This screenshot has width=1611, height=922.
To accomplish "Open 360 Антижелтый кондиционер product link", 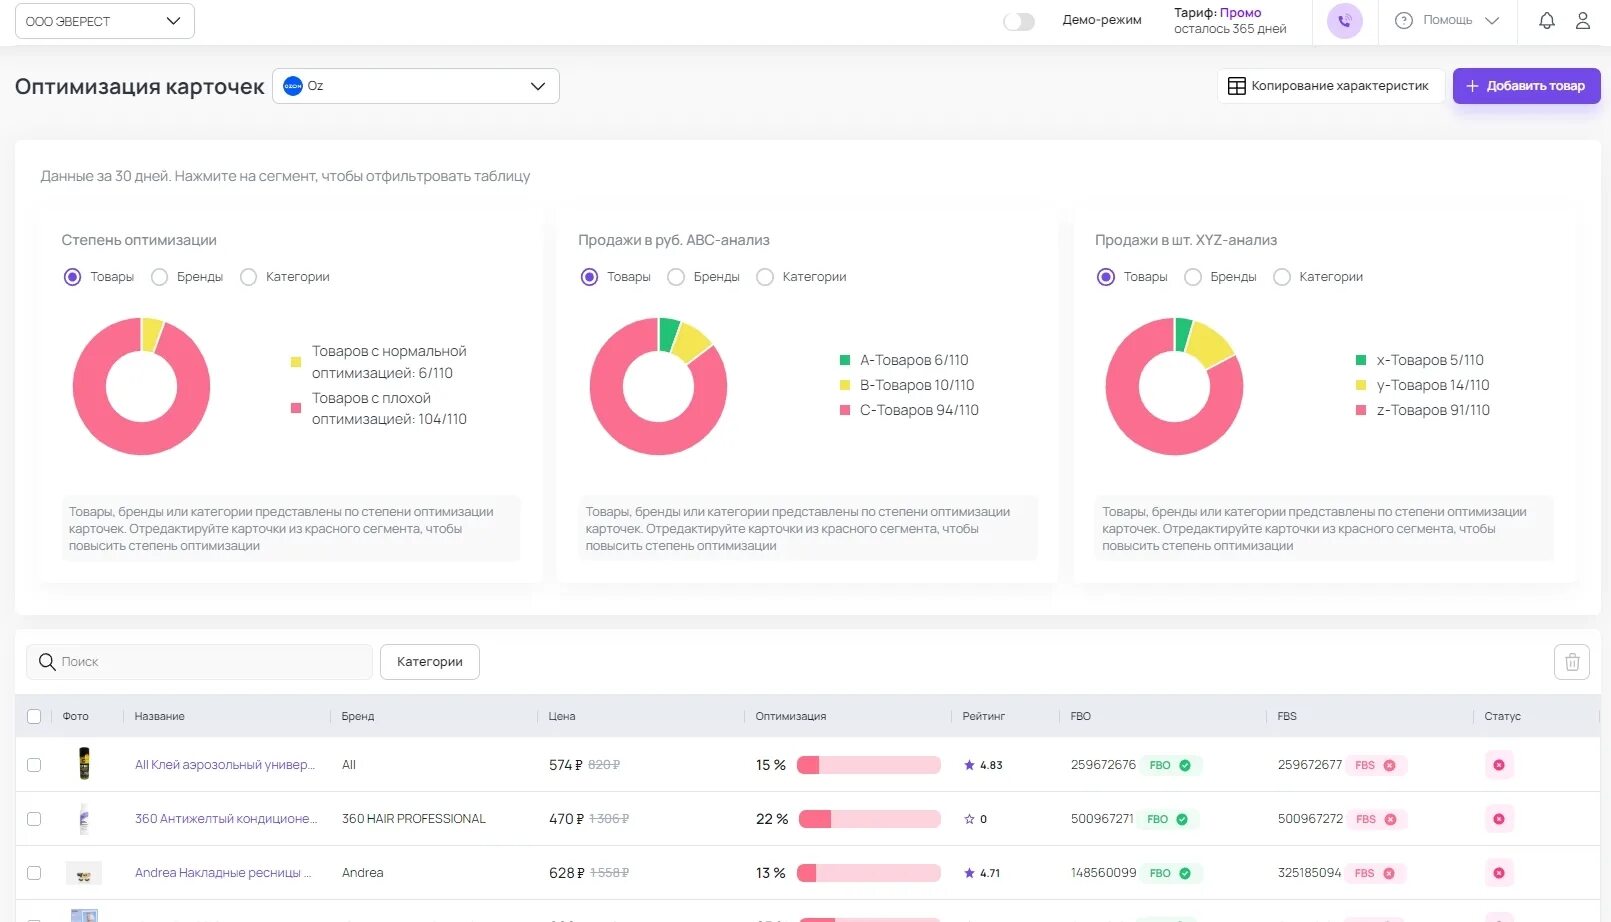I will click(x=226, y=819).
